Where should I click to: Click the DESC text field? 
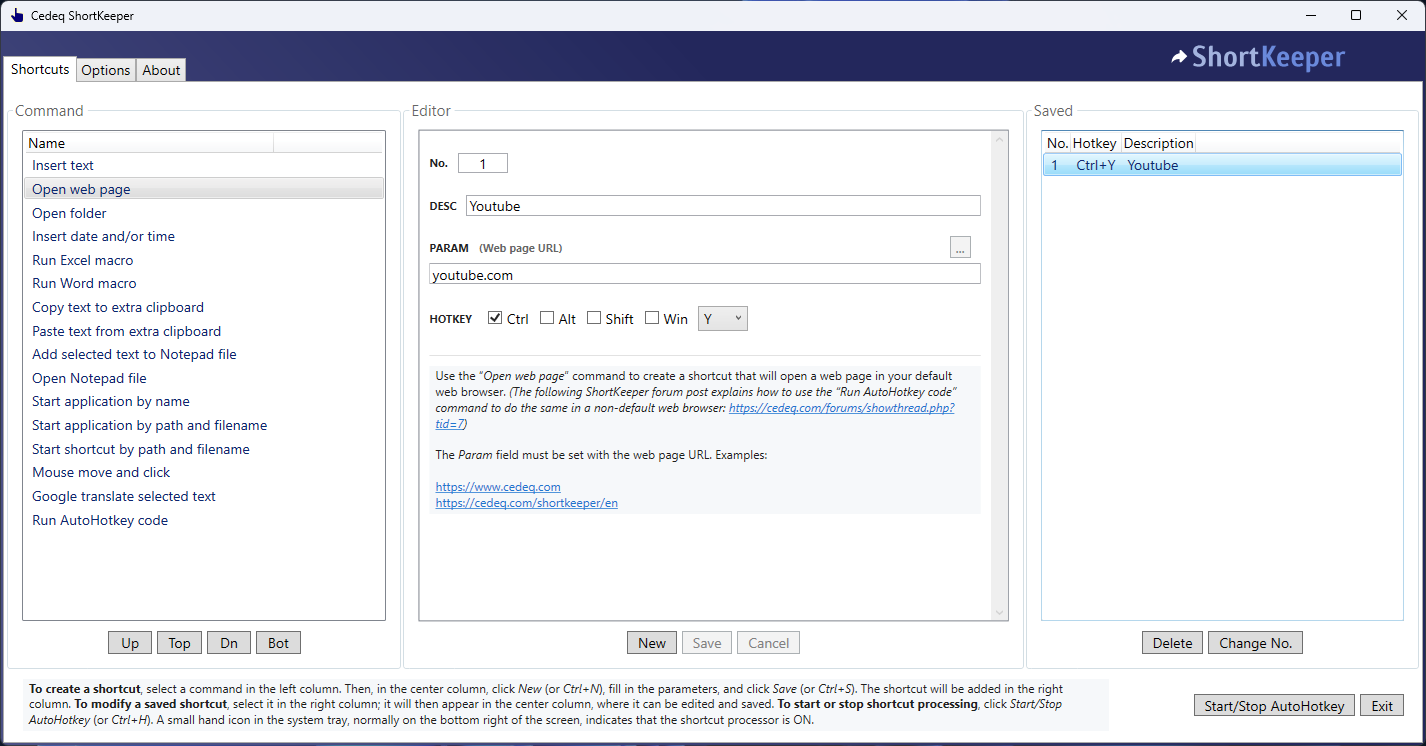[722, 206]
